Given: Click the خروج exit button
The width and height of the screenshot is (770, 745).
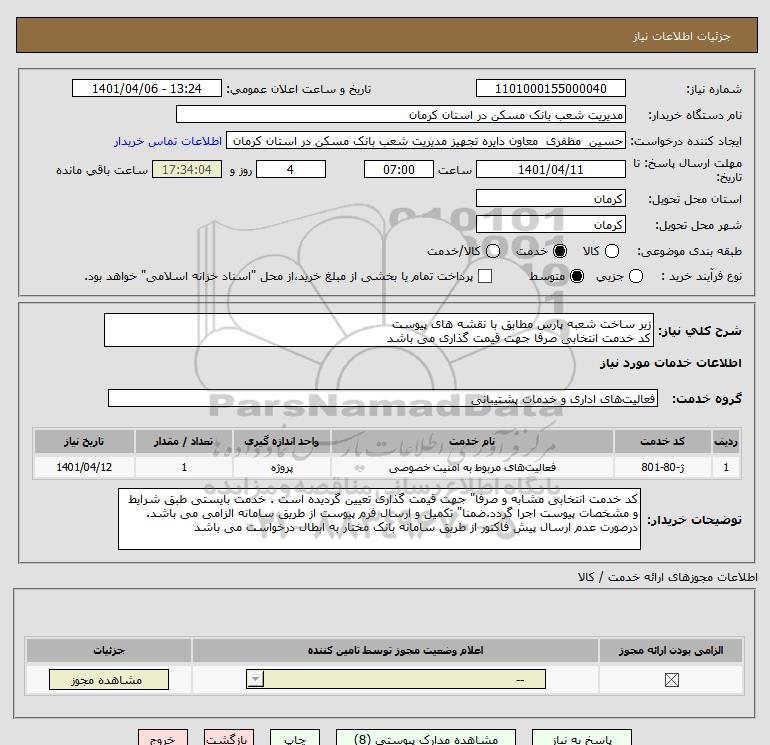Looking at the screenshot, I should pyautogui.click(x=163, y=738).
